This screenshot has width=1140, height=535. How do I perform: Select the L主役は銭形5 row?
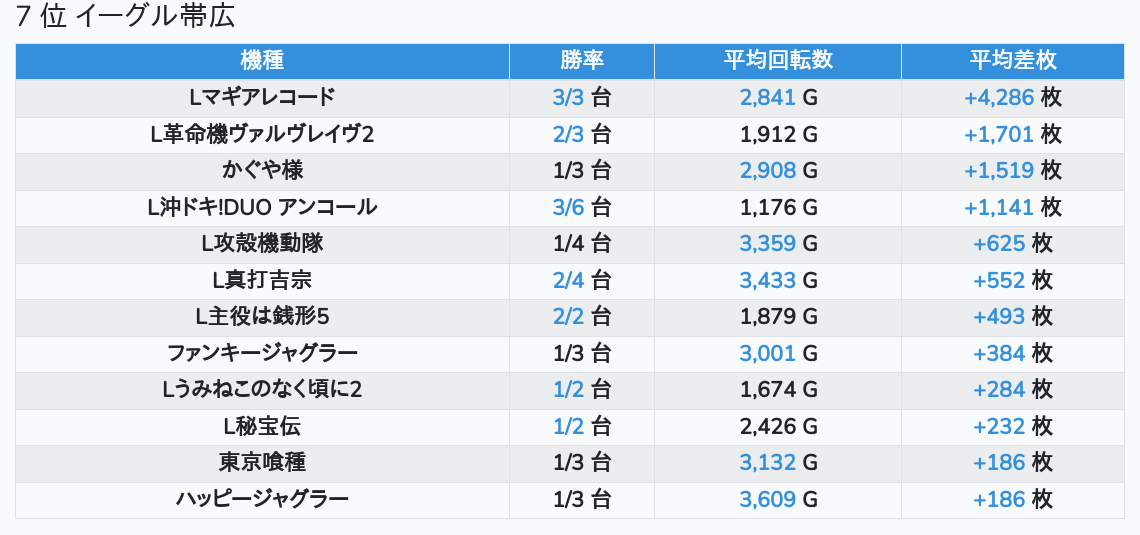[x=262, y=317]
